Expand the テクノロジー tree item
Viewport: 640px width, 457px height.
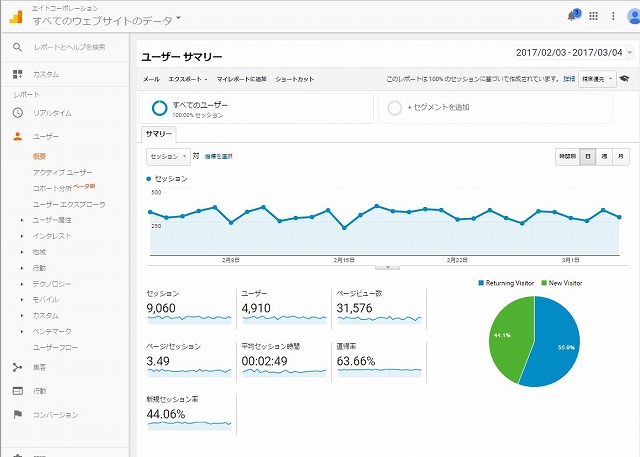coord(22,284)
